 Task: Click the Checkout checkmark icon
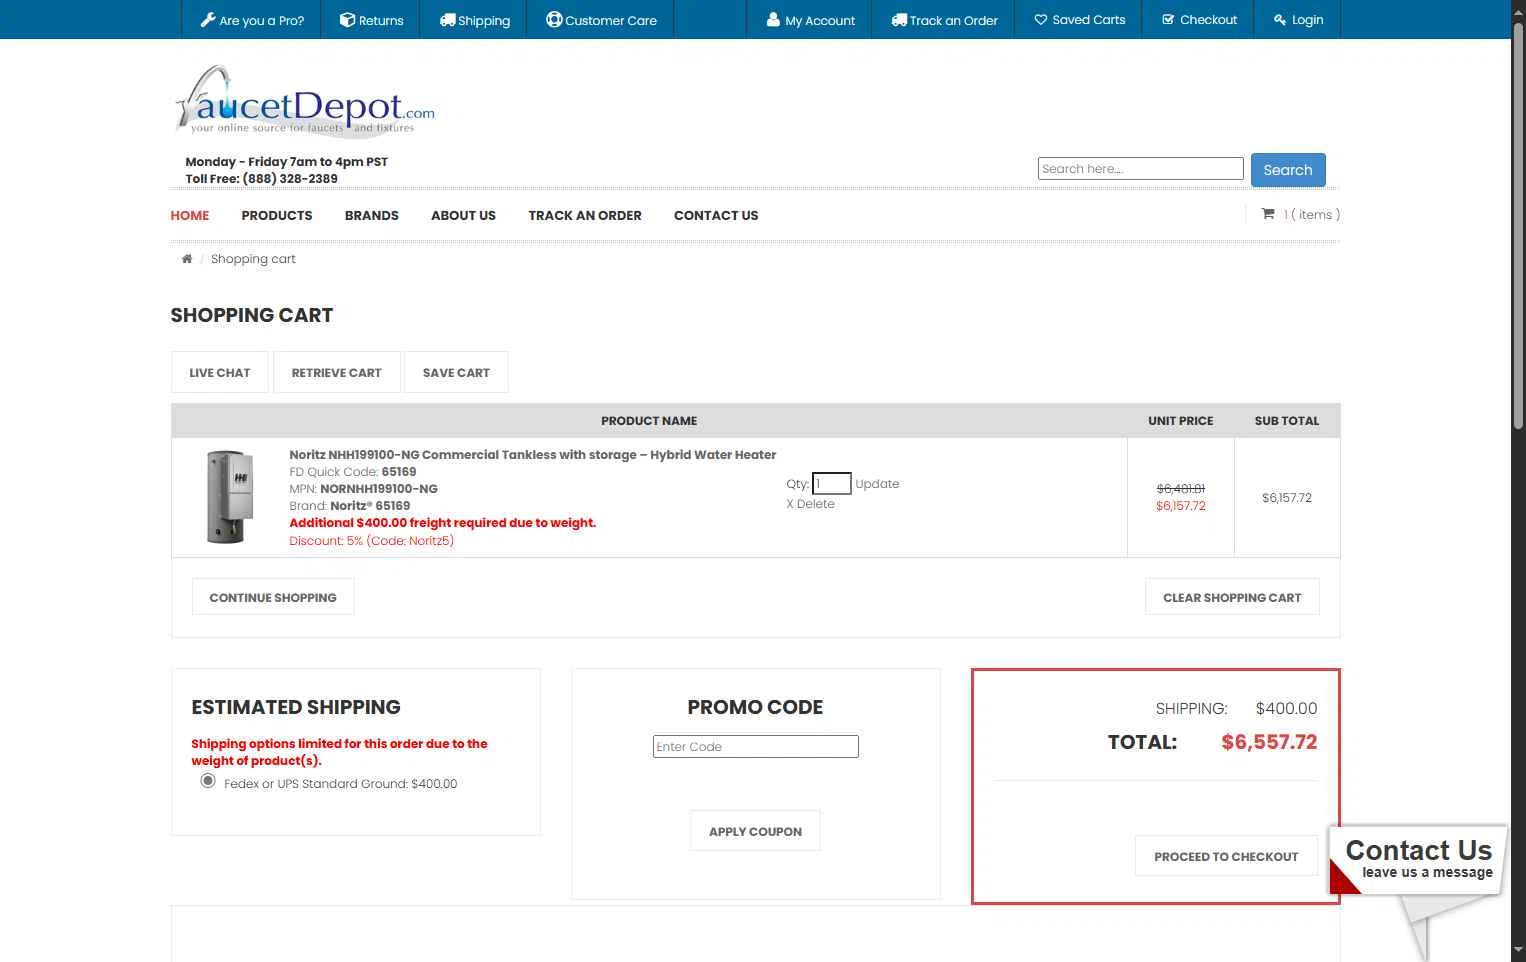1168,19
